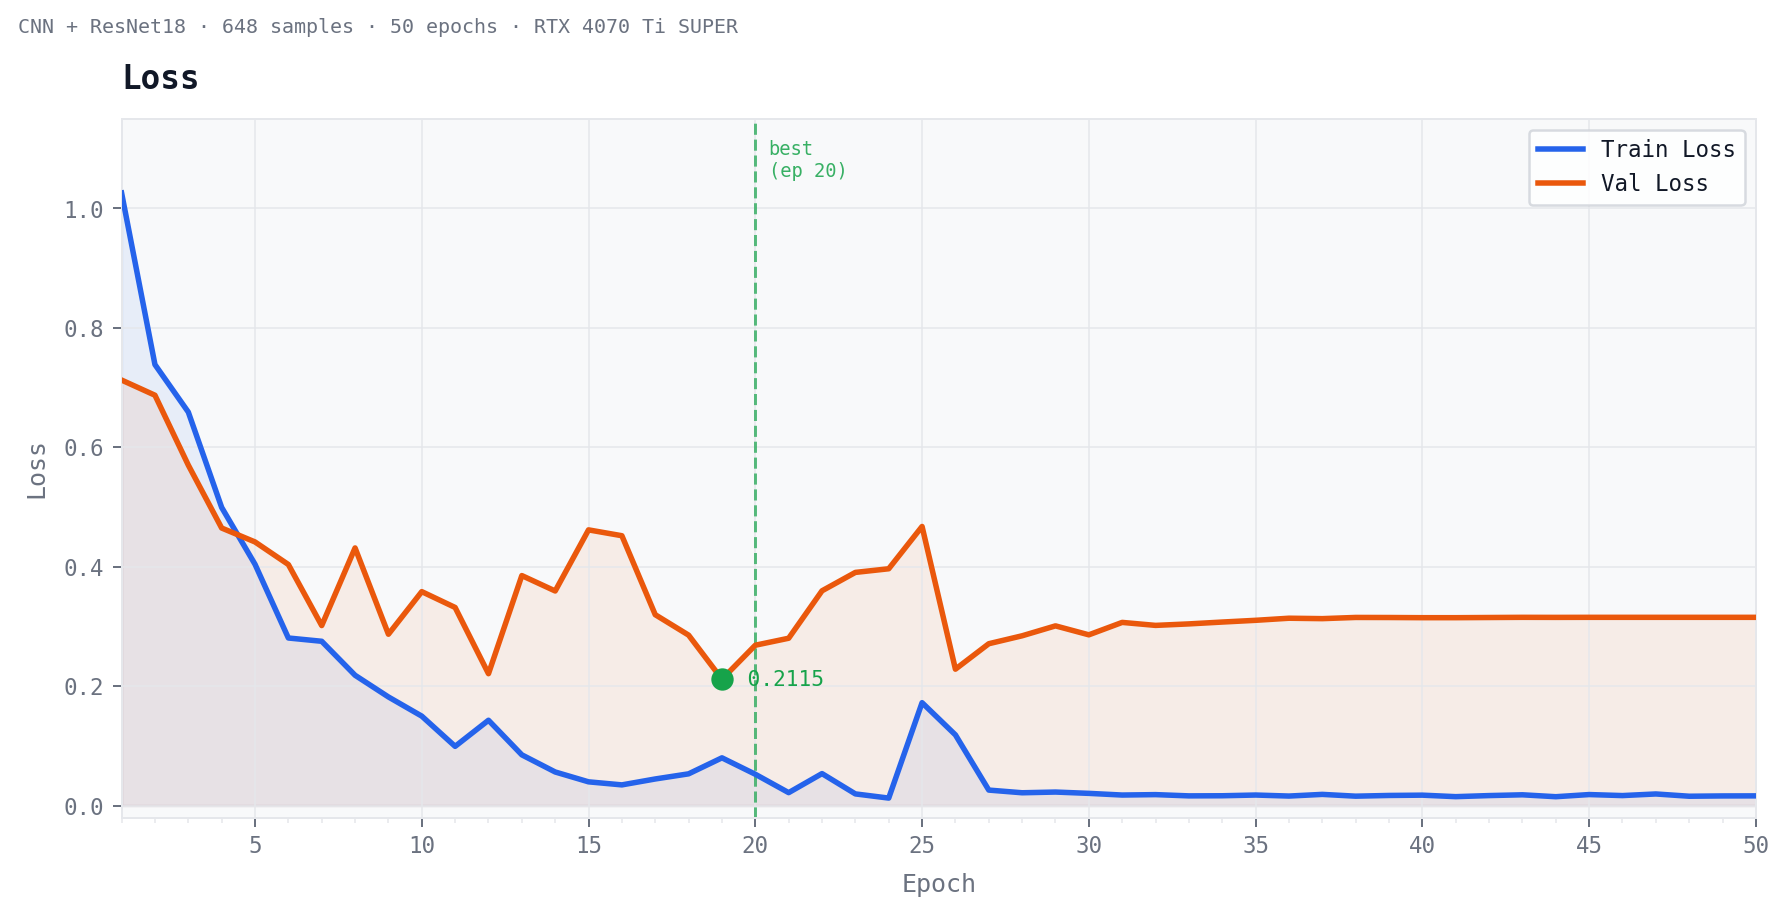Select the 'best (ep 20)' annotation text
The height and width of the screenshot is (915, 1787).
(807, 160)
